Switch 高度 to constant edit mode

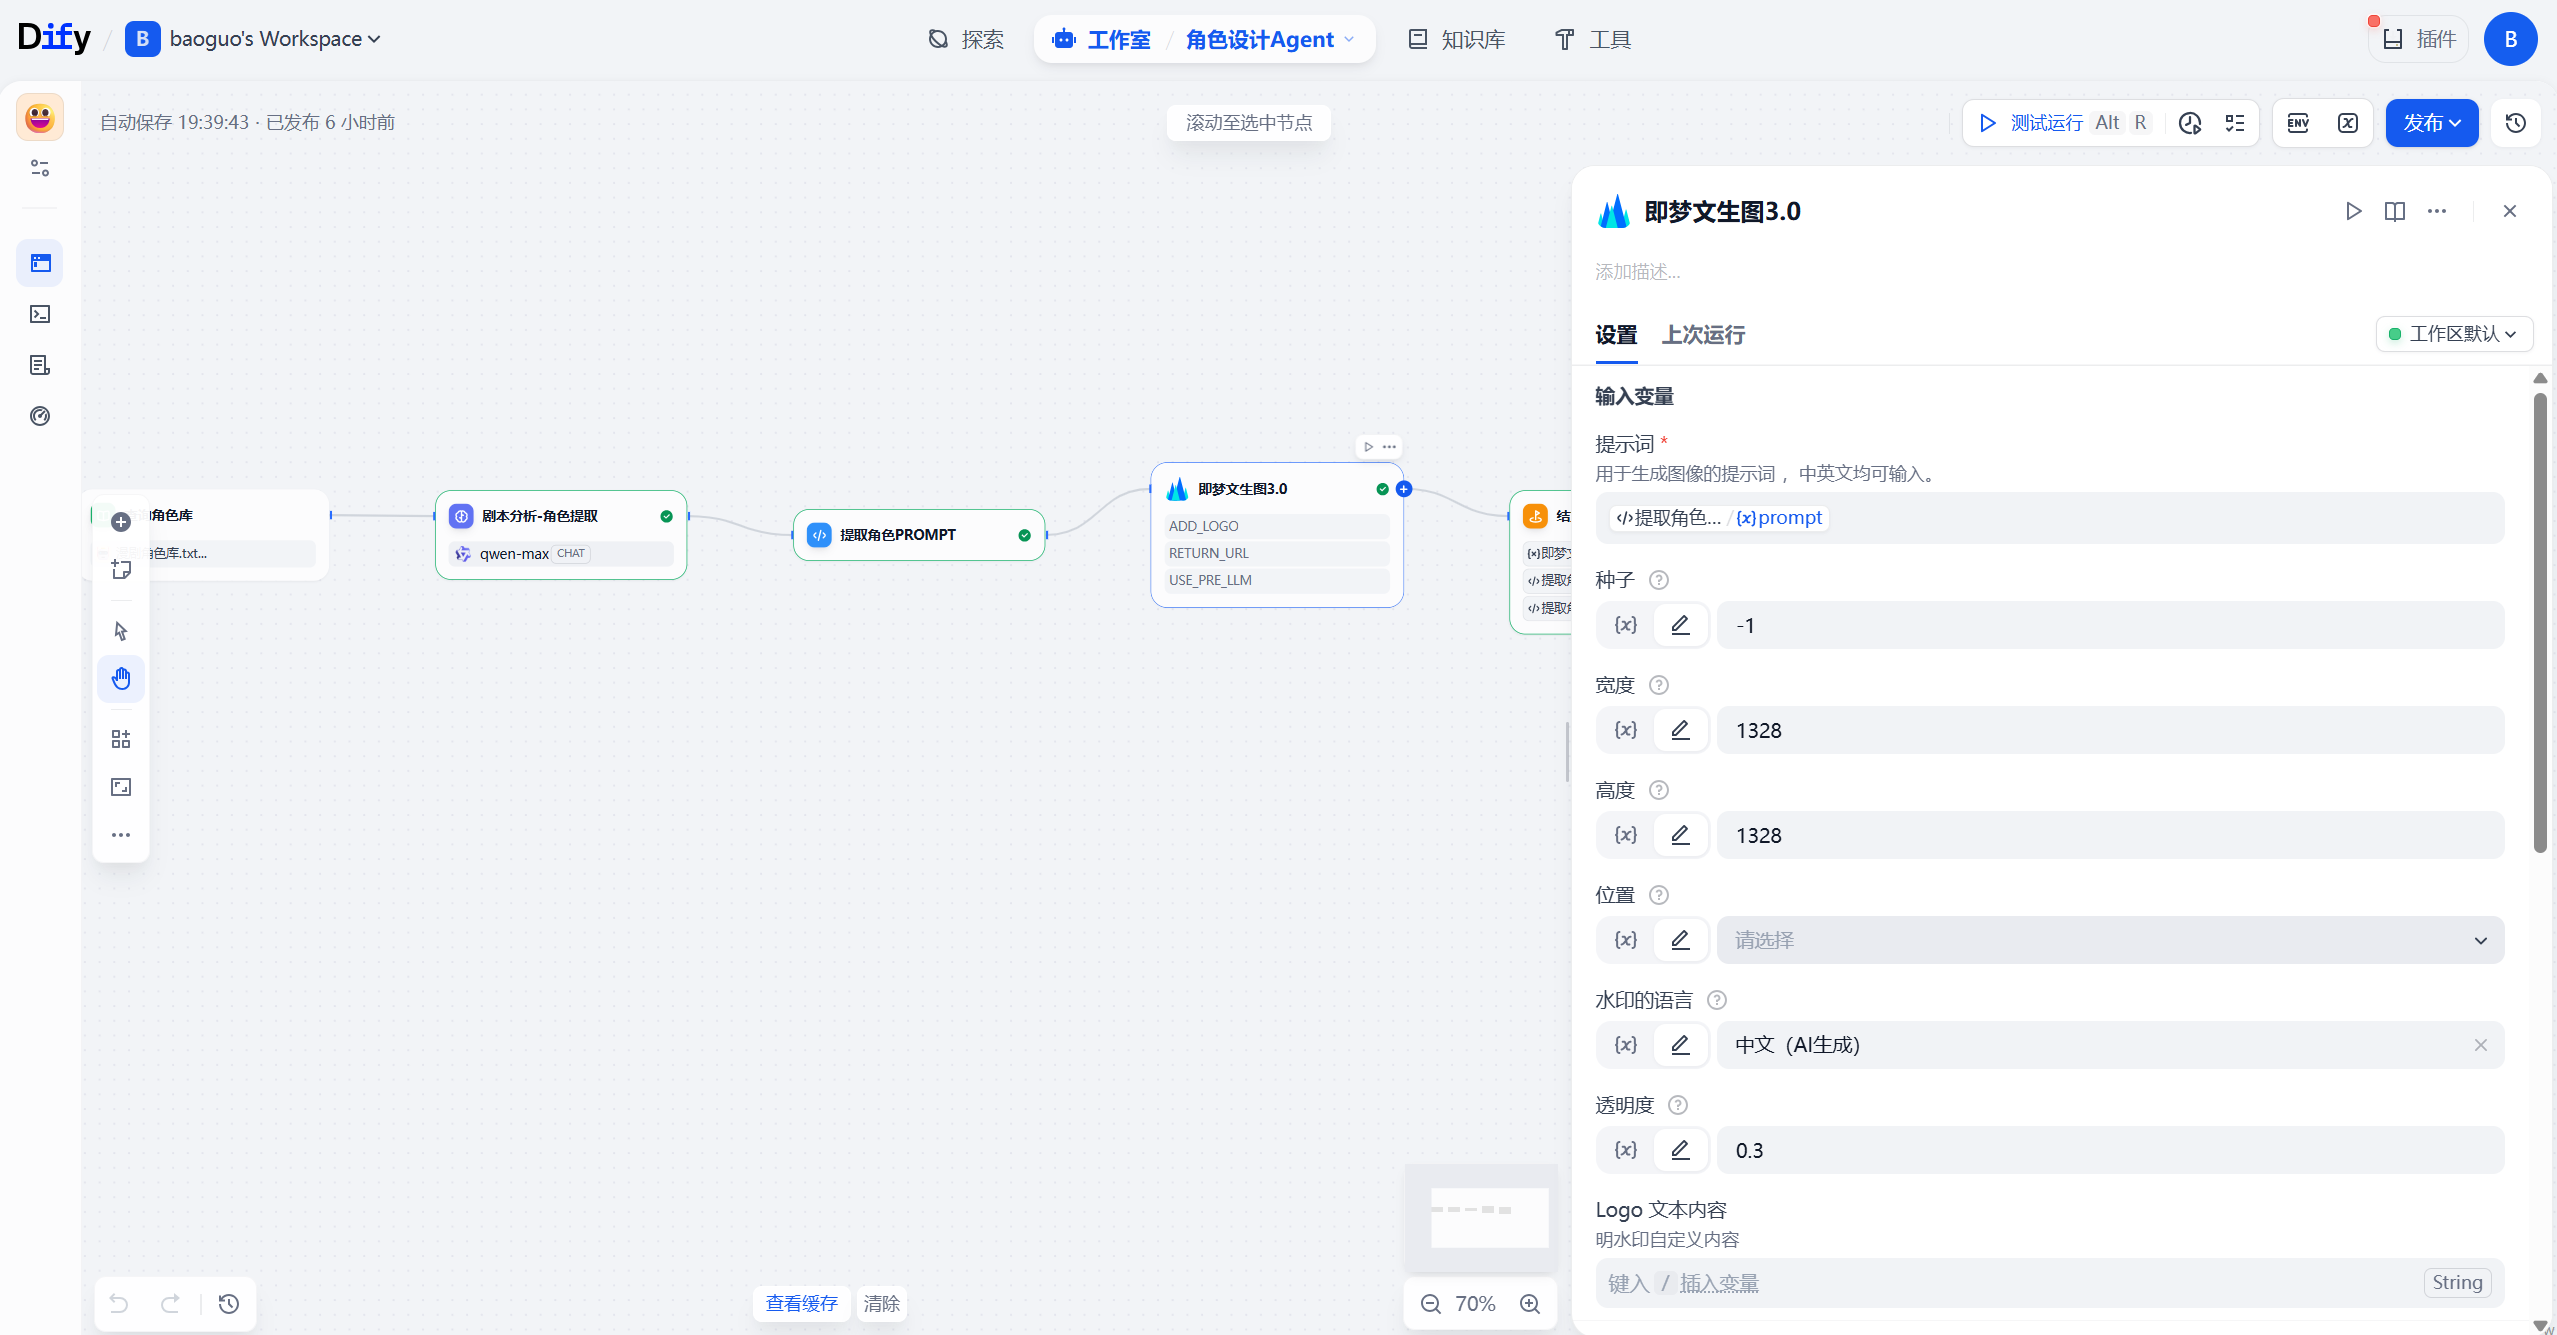coord(1681,835)
